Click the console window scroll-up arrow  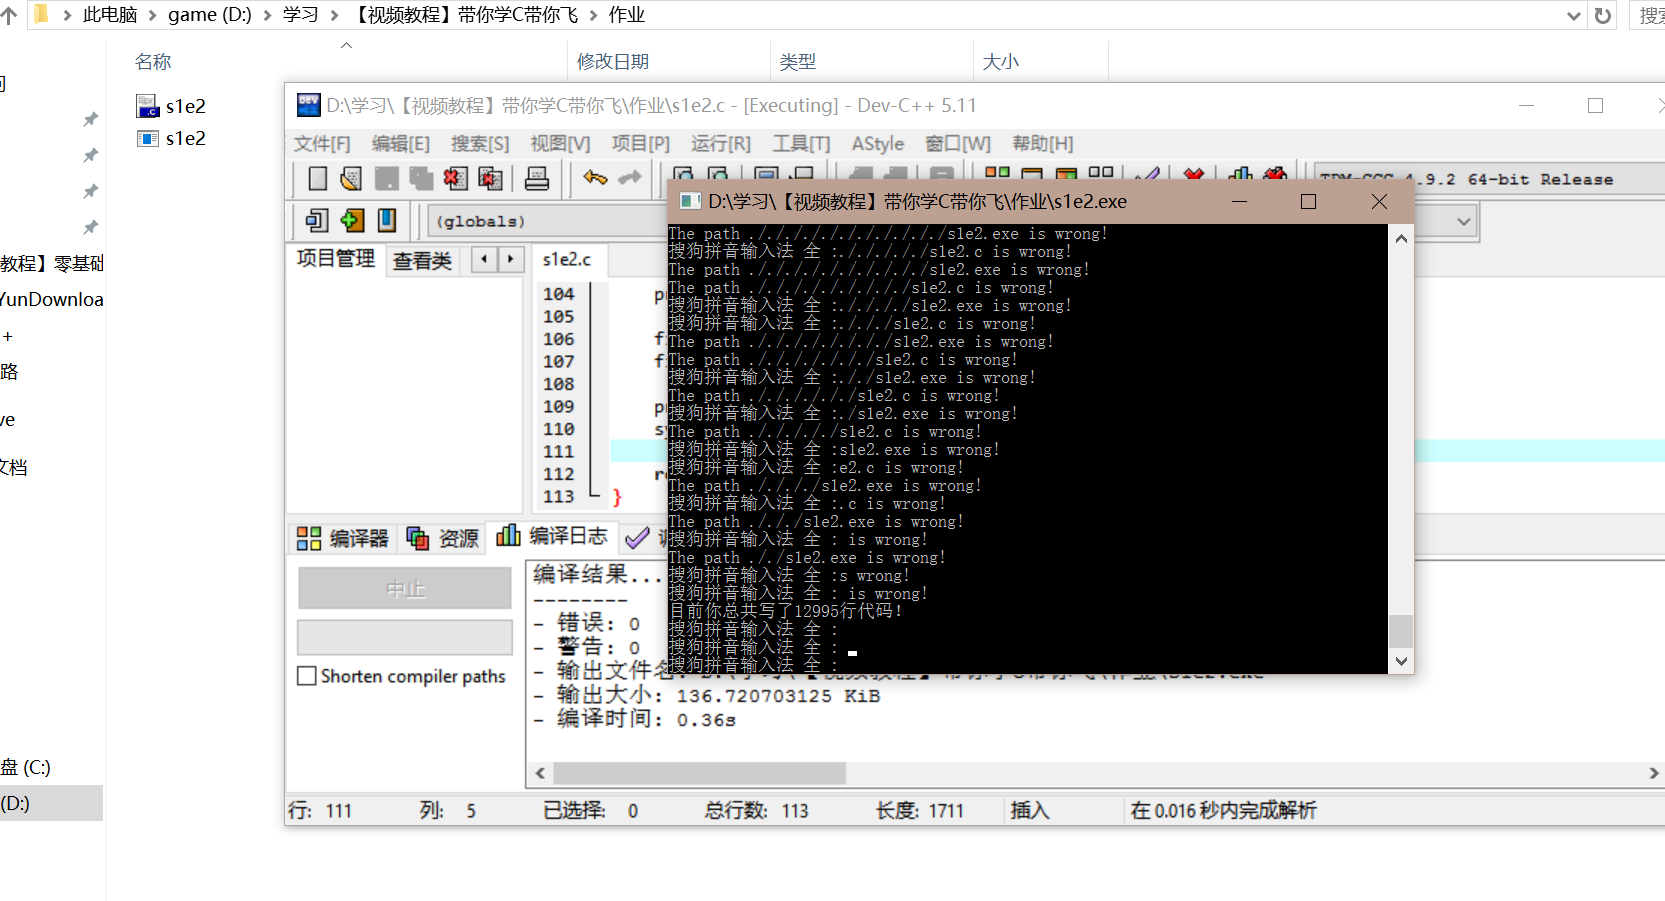coord(1401,239)
